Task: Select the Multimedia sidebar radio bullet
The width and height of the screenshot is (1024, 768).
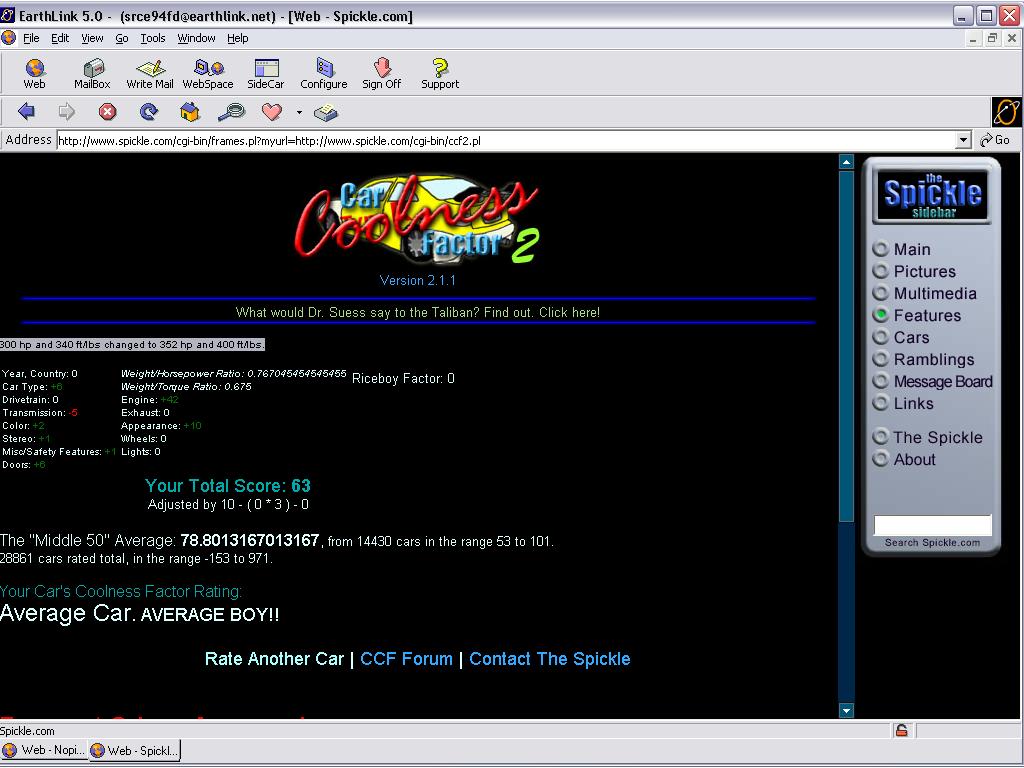Action: (x=880, y=293)
